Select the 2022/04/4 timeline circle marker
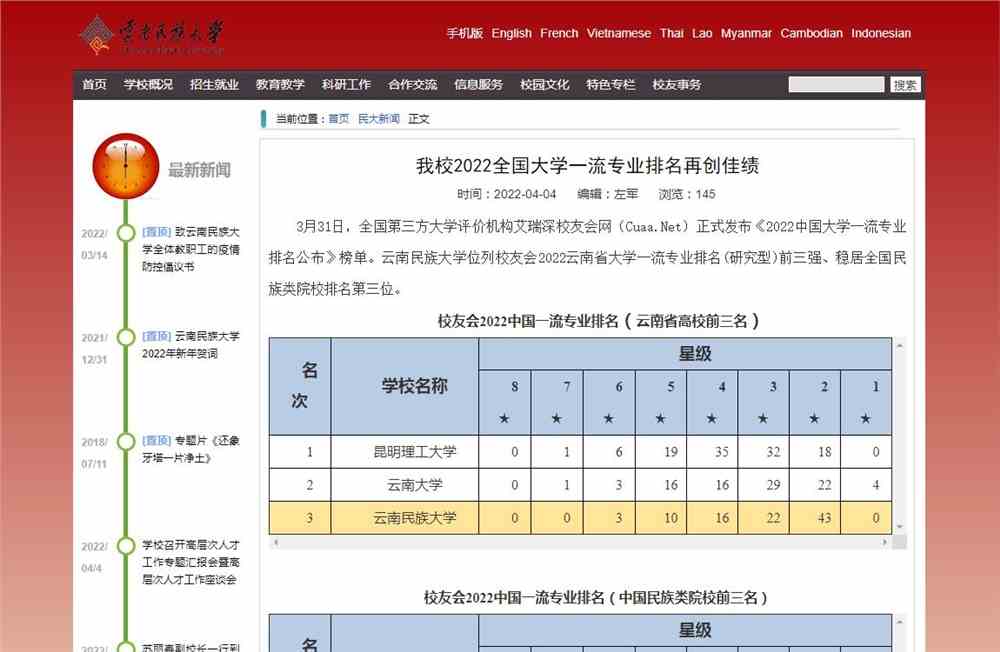1000x652 pixels. [x=126, y=545]
